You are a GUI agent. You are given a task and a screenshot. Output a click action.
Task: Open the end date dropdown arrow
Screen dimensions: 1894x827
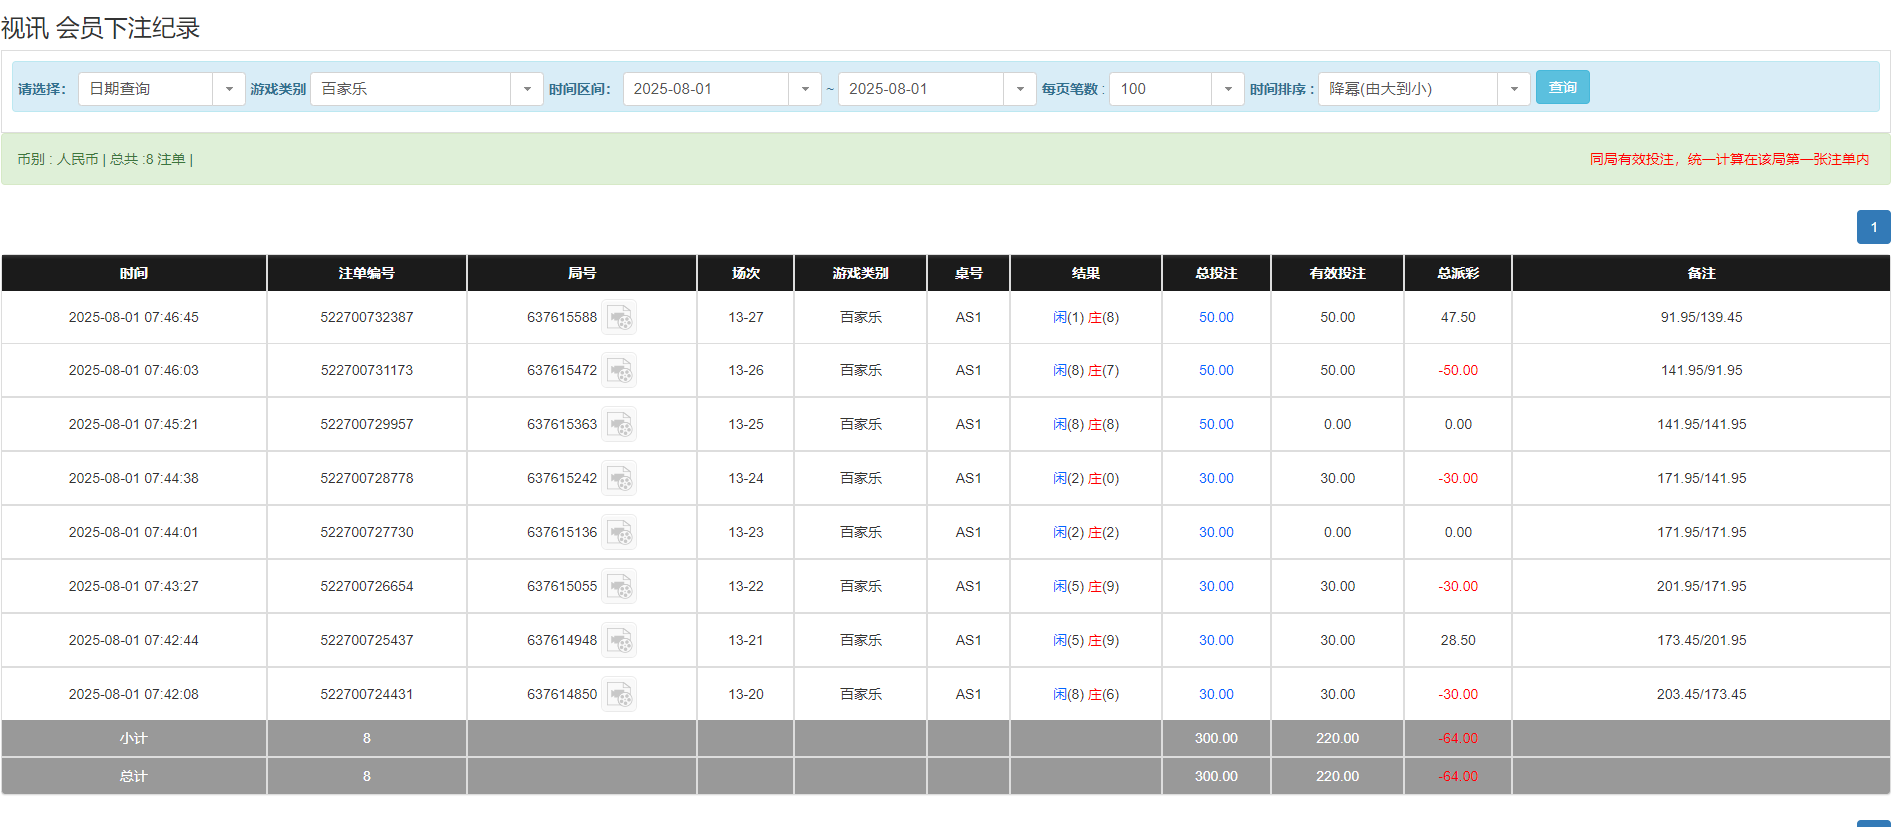tap(1019, 89)
